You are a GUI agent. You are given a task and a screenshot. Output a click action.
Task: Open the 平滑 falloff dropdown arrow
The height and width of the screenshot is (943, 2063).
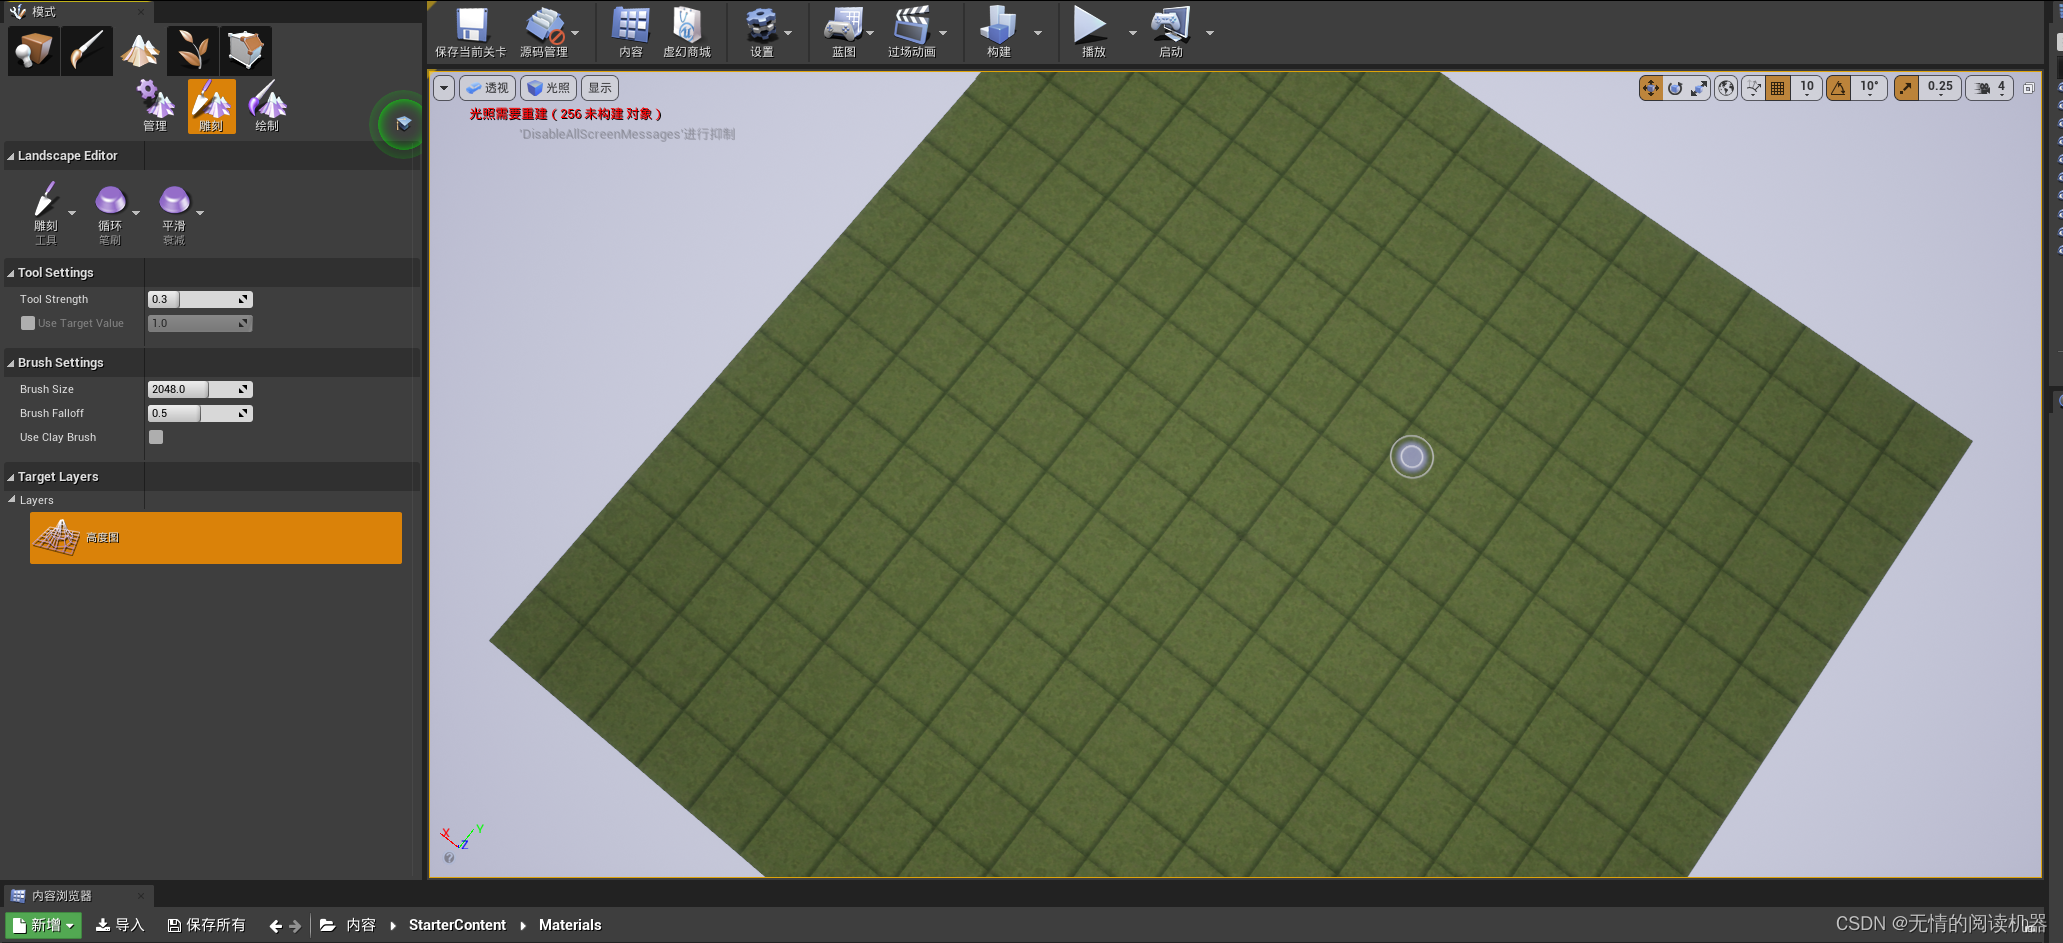[x=200, y=213]
